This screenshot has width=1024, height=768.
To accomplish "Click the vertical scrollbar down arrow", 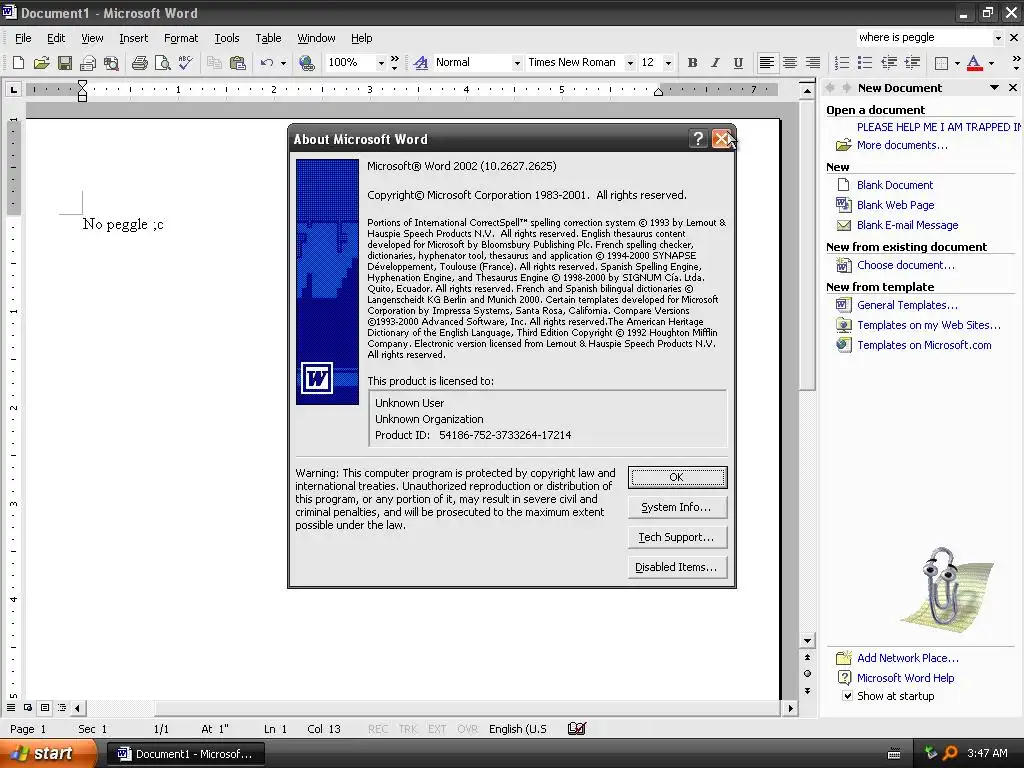I will coord(808,641).
